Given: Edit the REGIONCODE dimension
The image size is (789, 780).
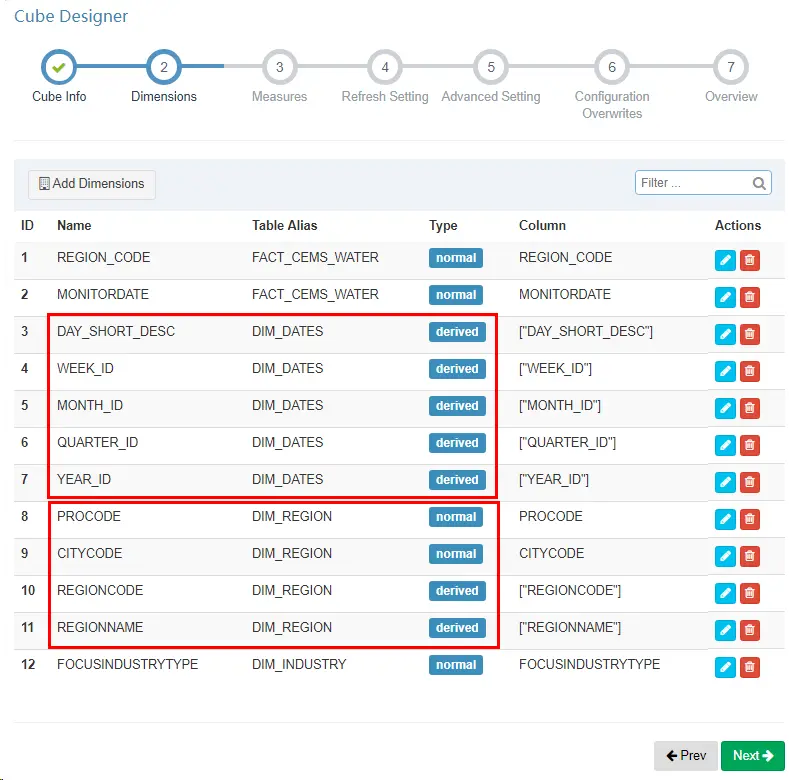Looking at the screenshot, I should tap(725, 593).
